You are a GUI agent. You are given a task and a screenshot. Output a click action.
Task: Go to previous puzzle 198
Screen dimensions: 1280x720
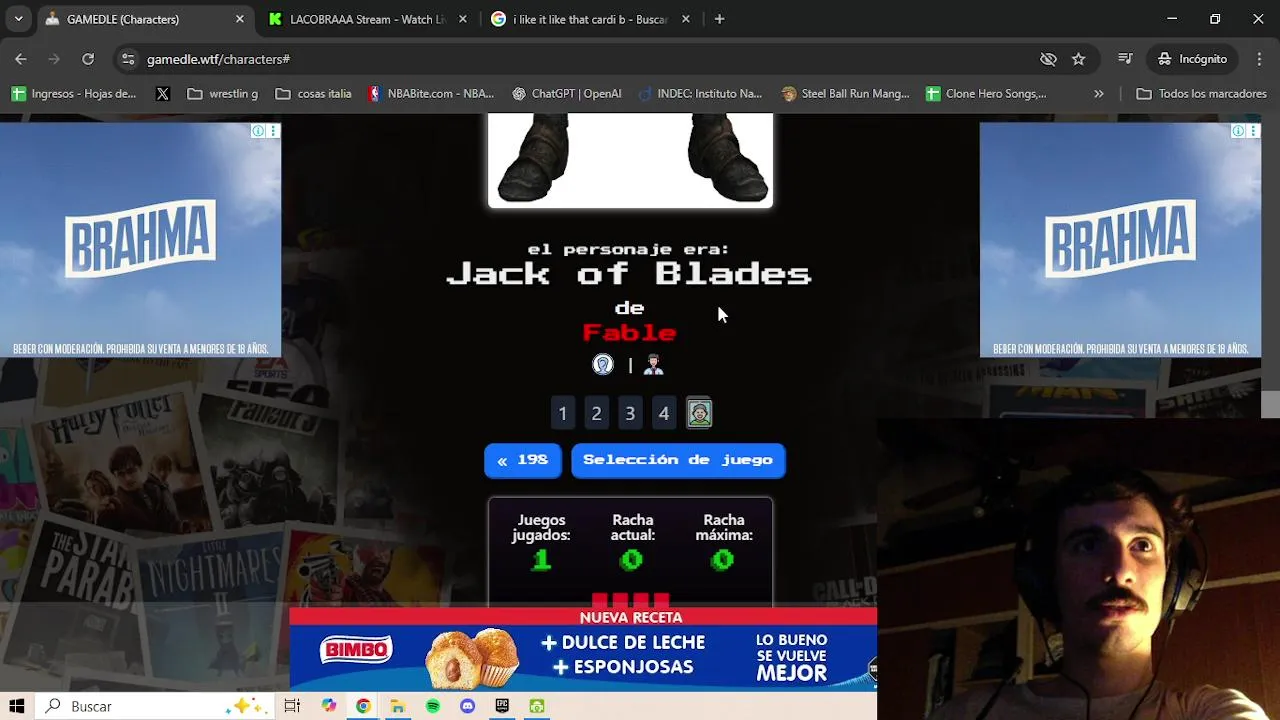522,460
